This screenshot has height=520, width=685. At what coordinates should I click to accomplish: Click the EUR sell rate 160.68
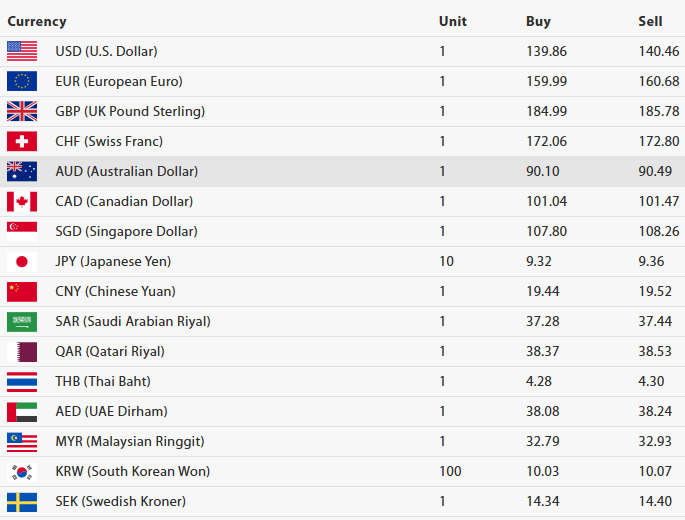click(659, 81)
